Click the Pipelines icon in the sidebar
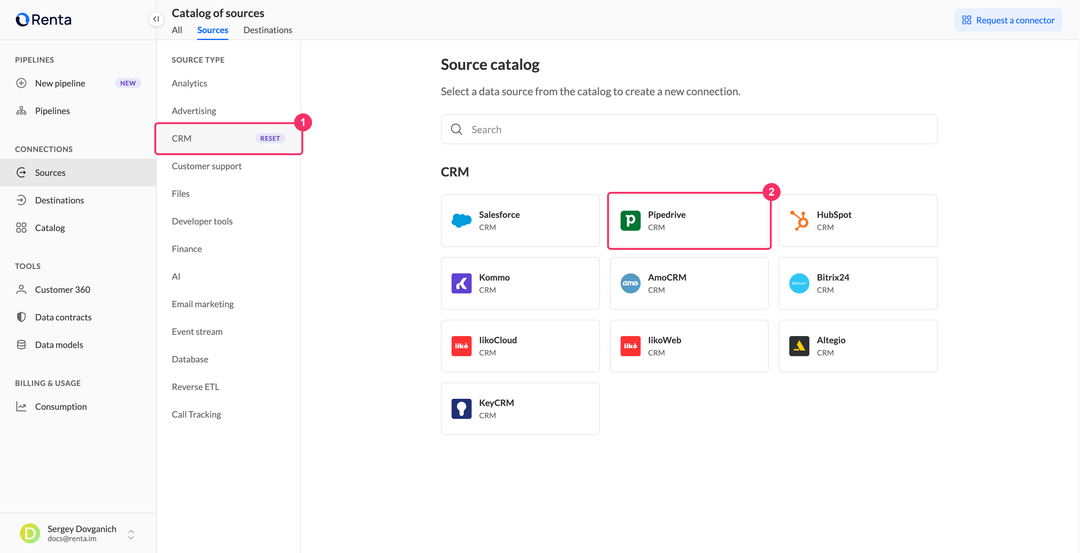Viewport: 1080px width, 553px height. click(21, 111)
